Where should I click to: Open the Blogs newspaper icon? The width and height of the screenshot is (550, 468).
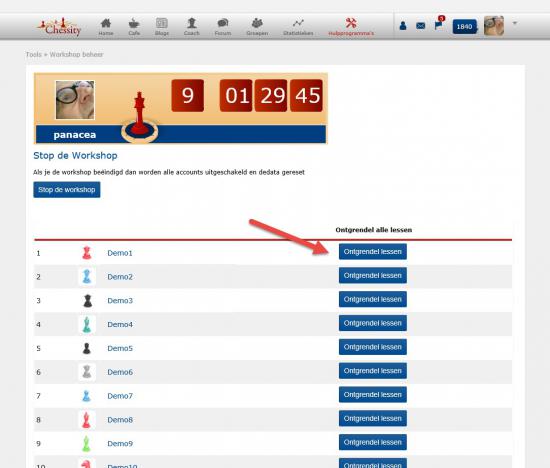pos(162,24)
